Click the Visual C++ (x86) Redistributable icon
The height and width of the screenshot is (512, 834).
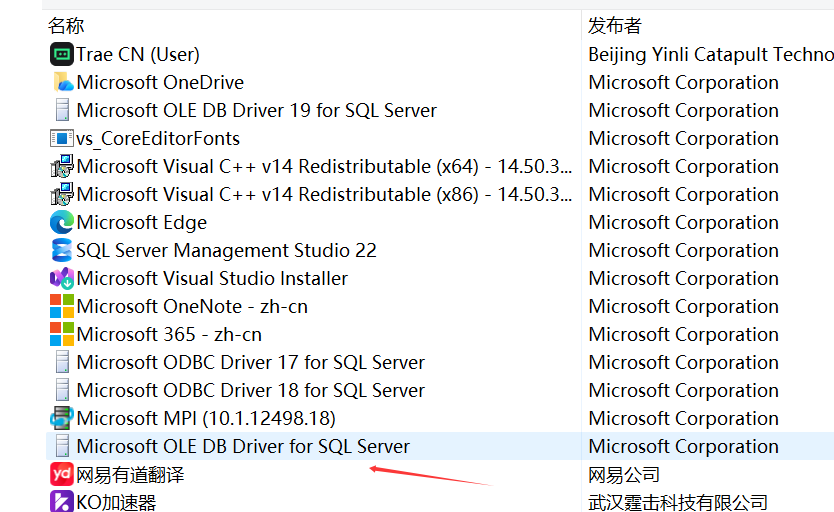tap(62, 194)
